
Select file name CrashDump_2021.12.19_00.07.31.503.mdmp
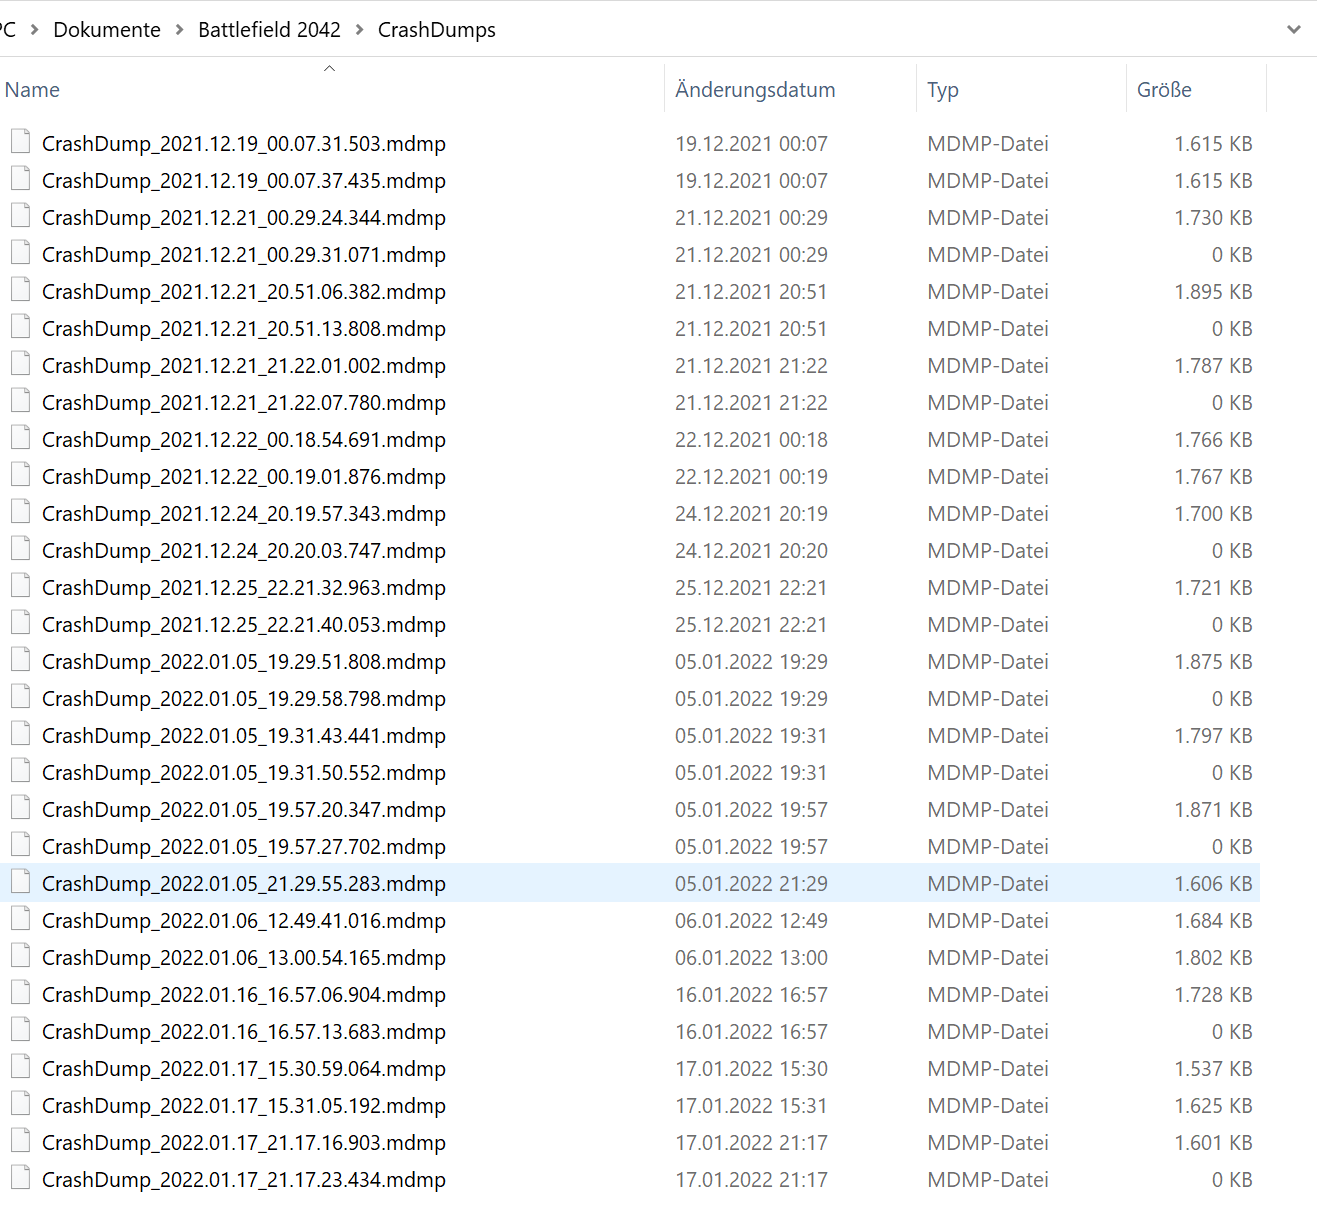(x=244, y=143)
